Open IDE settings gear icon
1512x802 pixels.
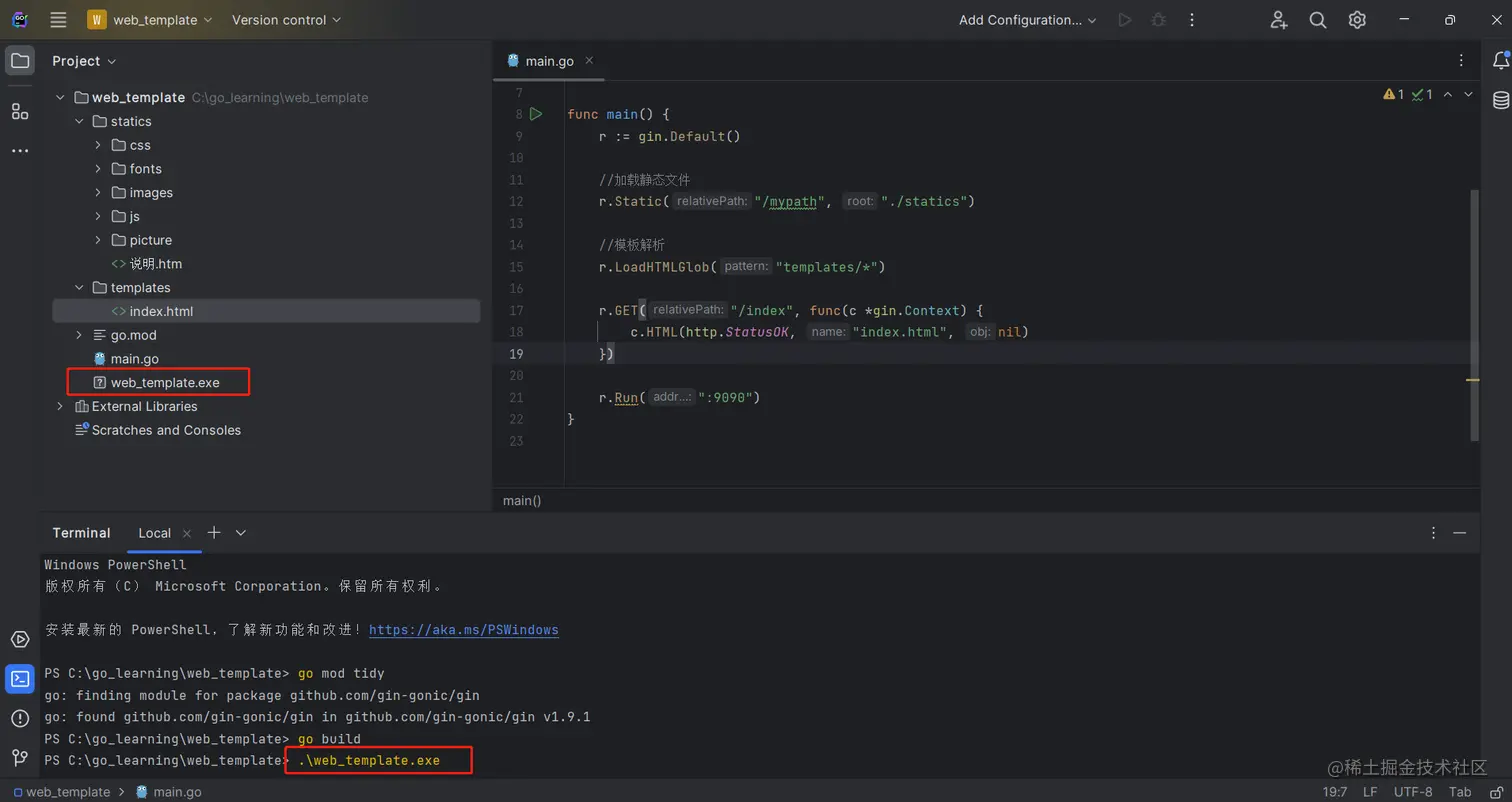coord(1357,20)
